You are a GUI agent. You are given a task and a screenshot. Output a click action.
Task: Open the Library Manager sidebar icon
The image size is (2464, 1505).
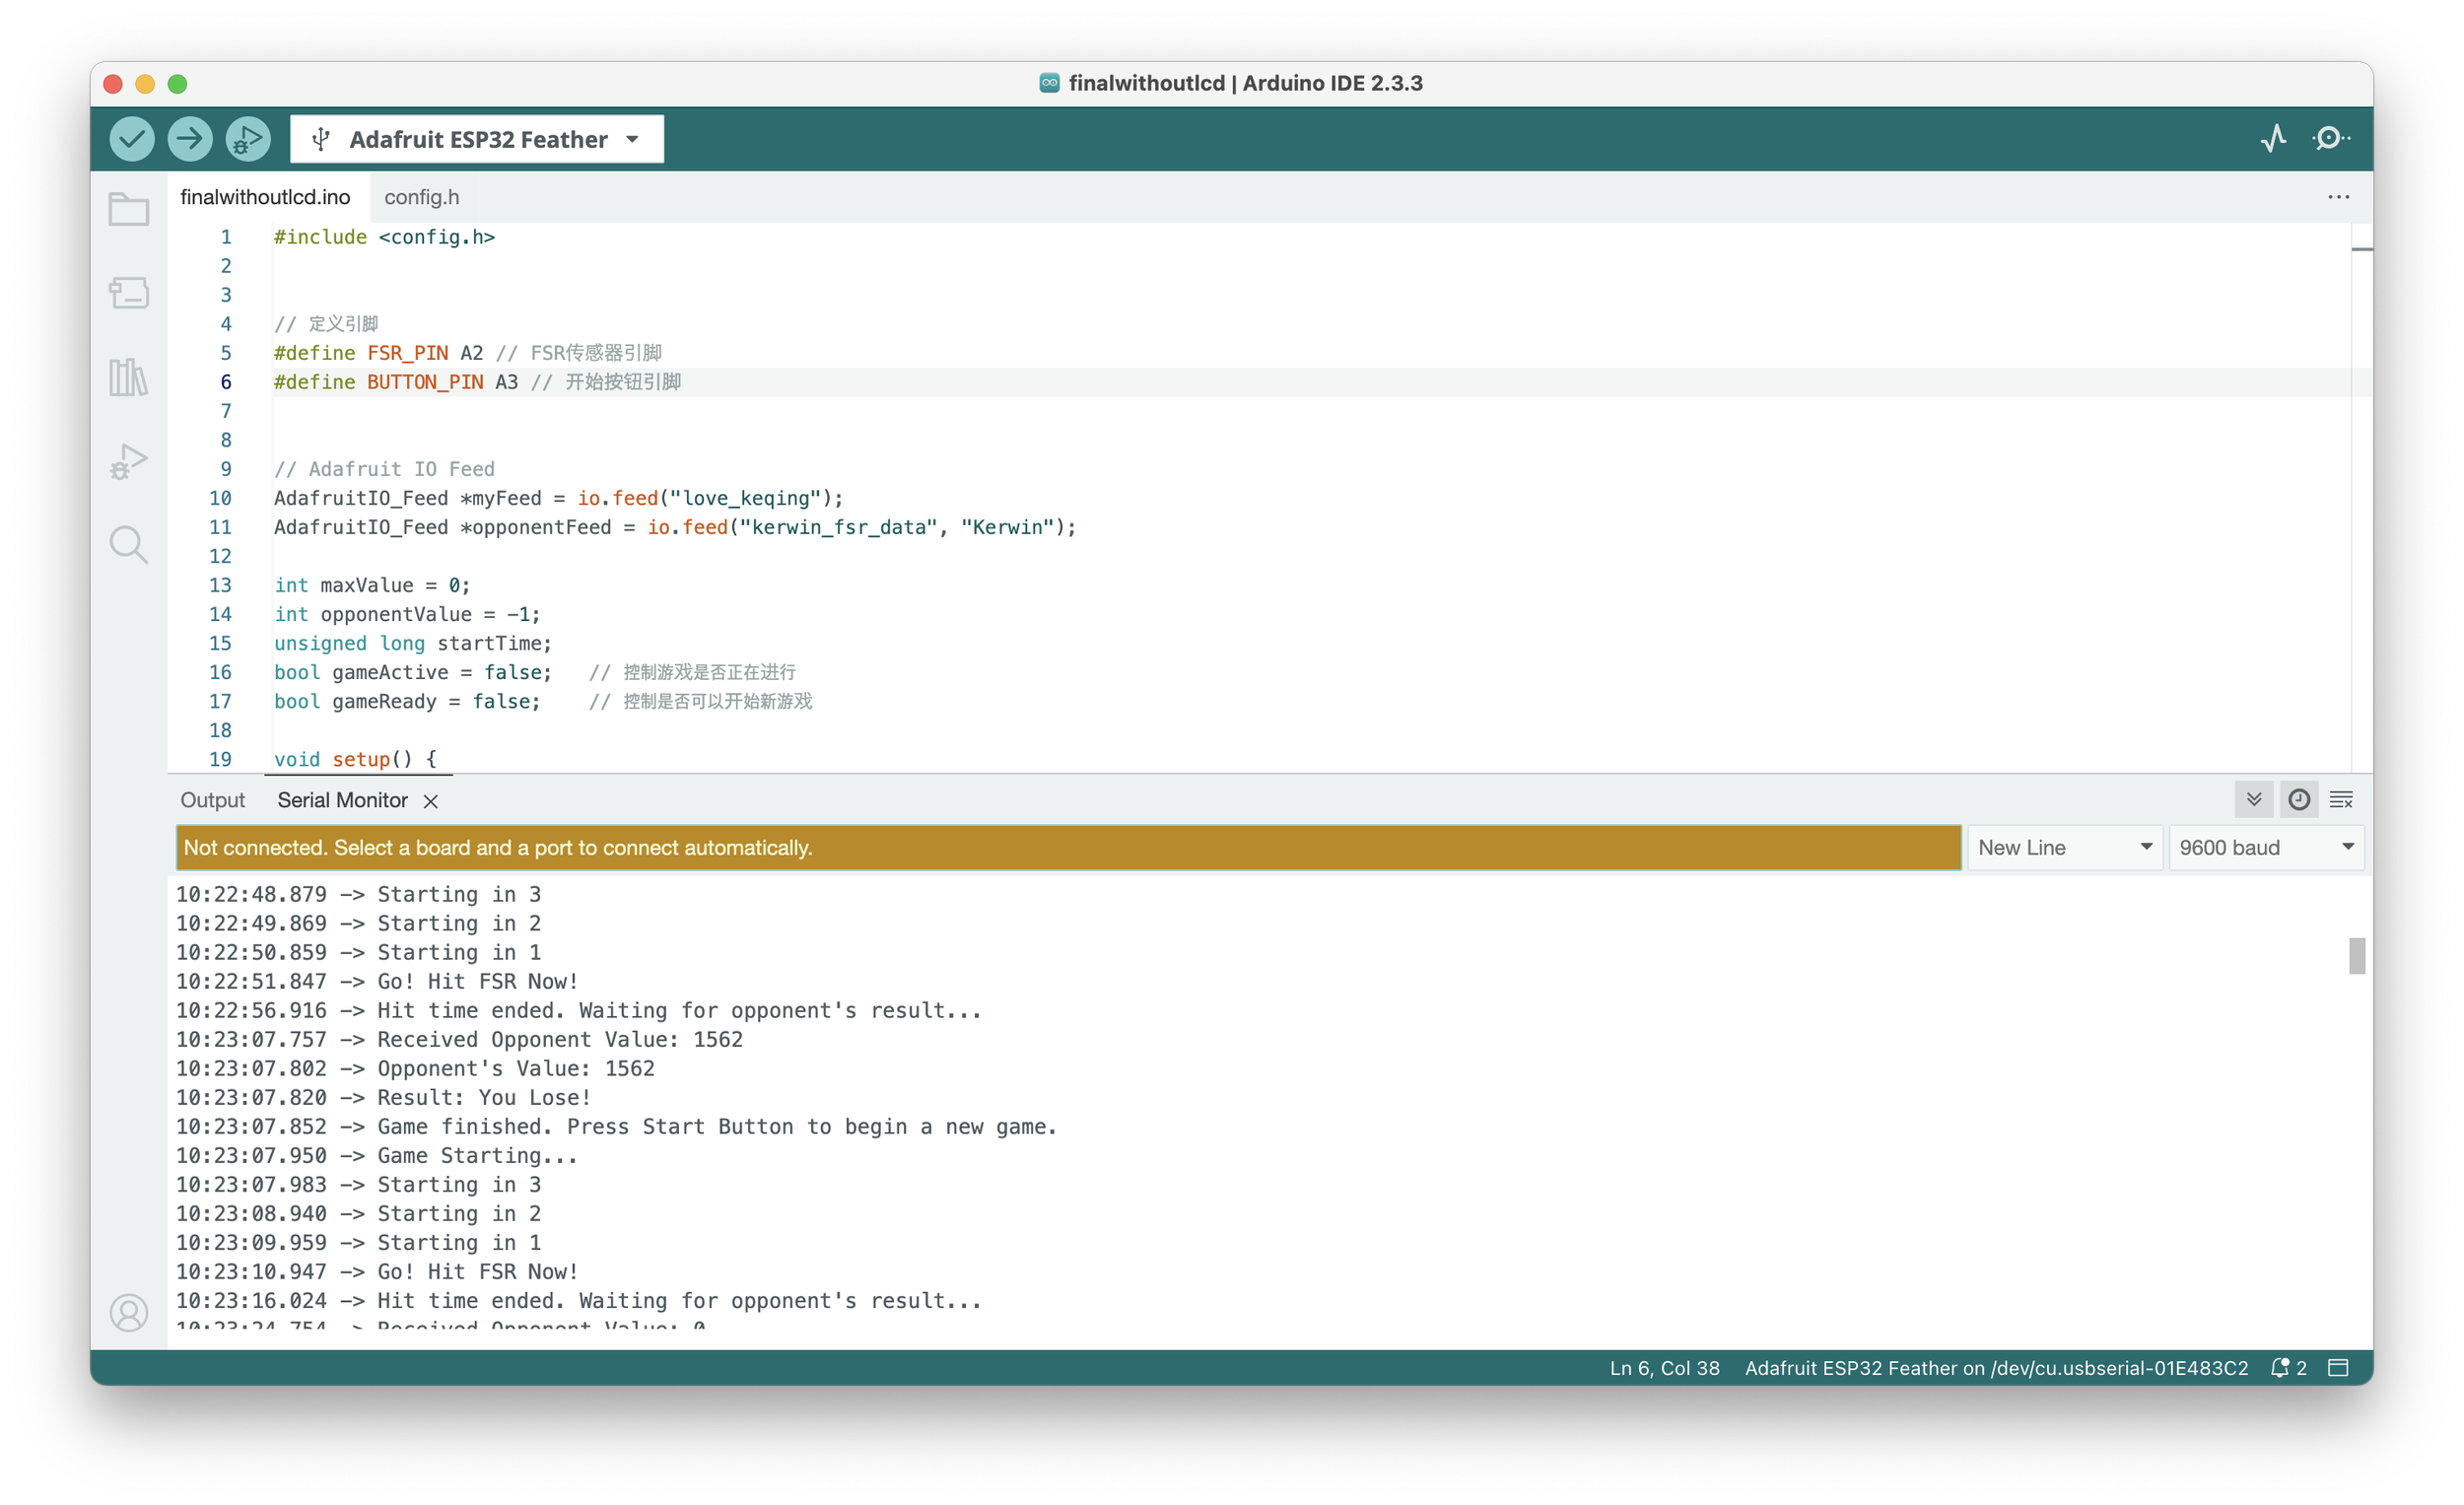tap(129, 377)
